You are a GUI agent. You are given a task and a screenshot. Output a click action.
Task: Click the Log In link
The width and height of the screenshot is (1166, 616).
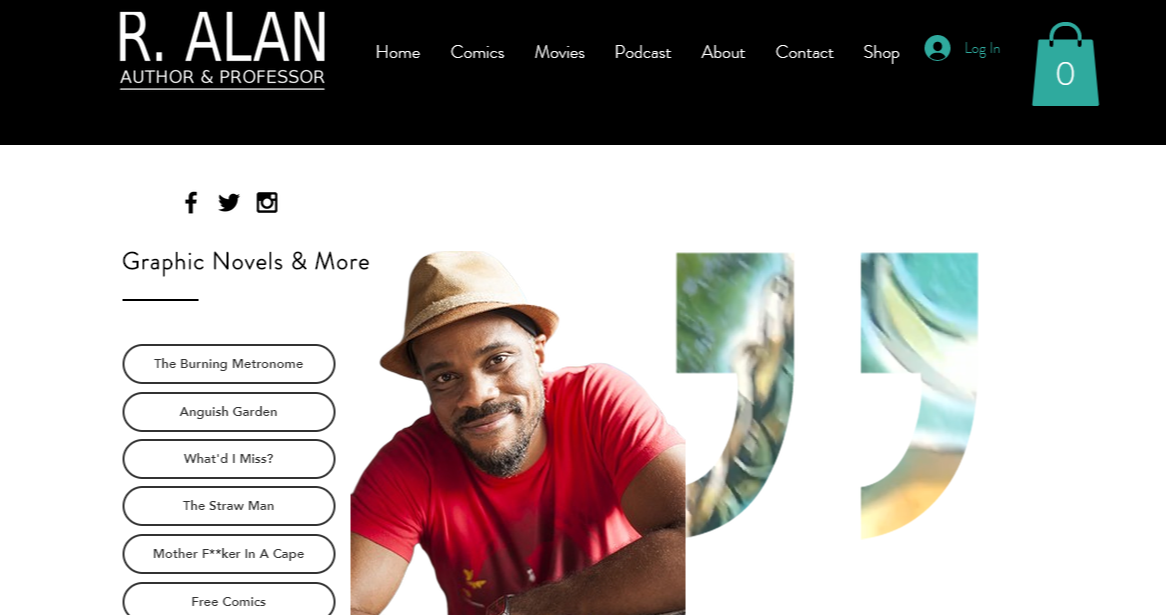(982, 48)
